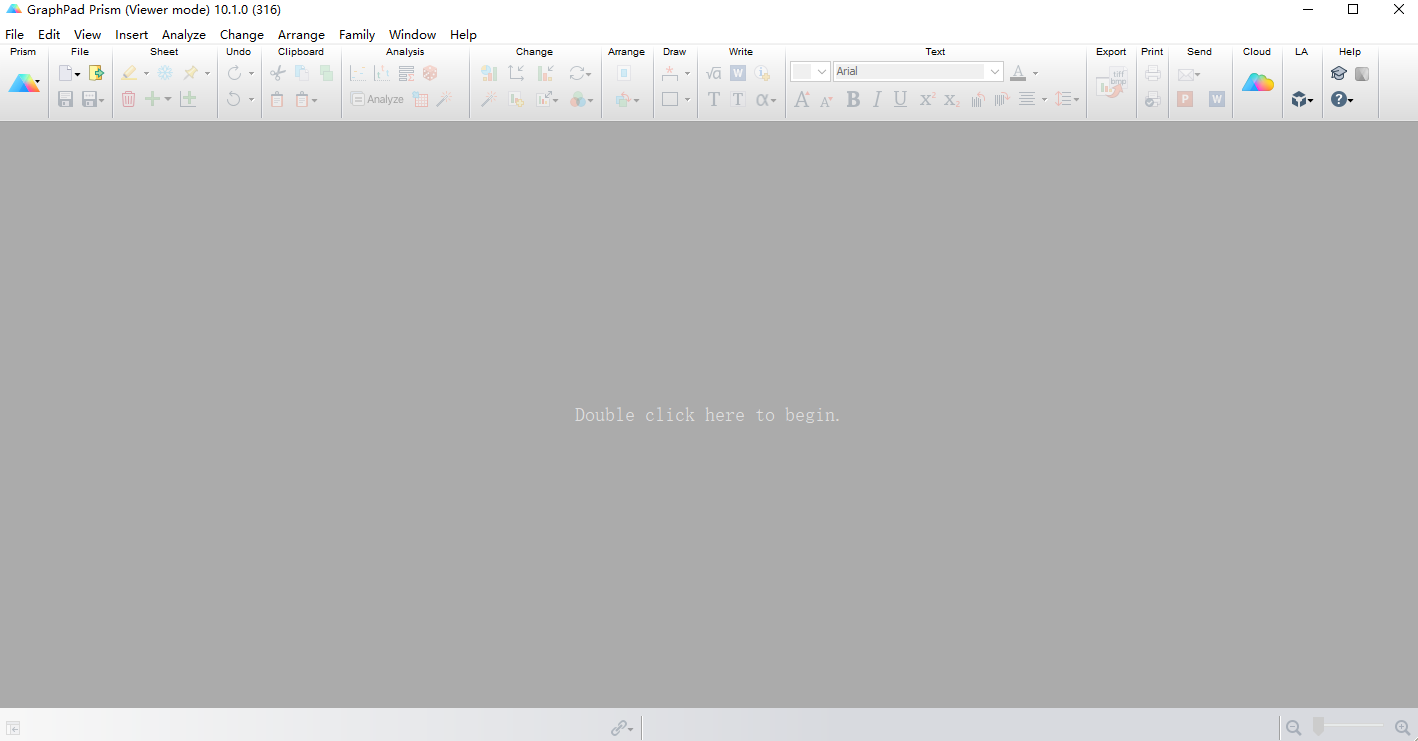Toggle Bold text formatting
Viewport: 1418px width, 741px height.
pyautogui.click(x=852, y=99)
